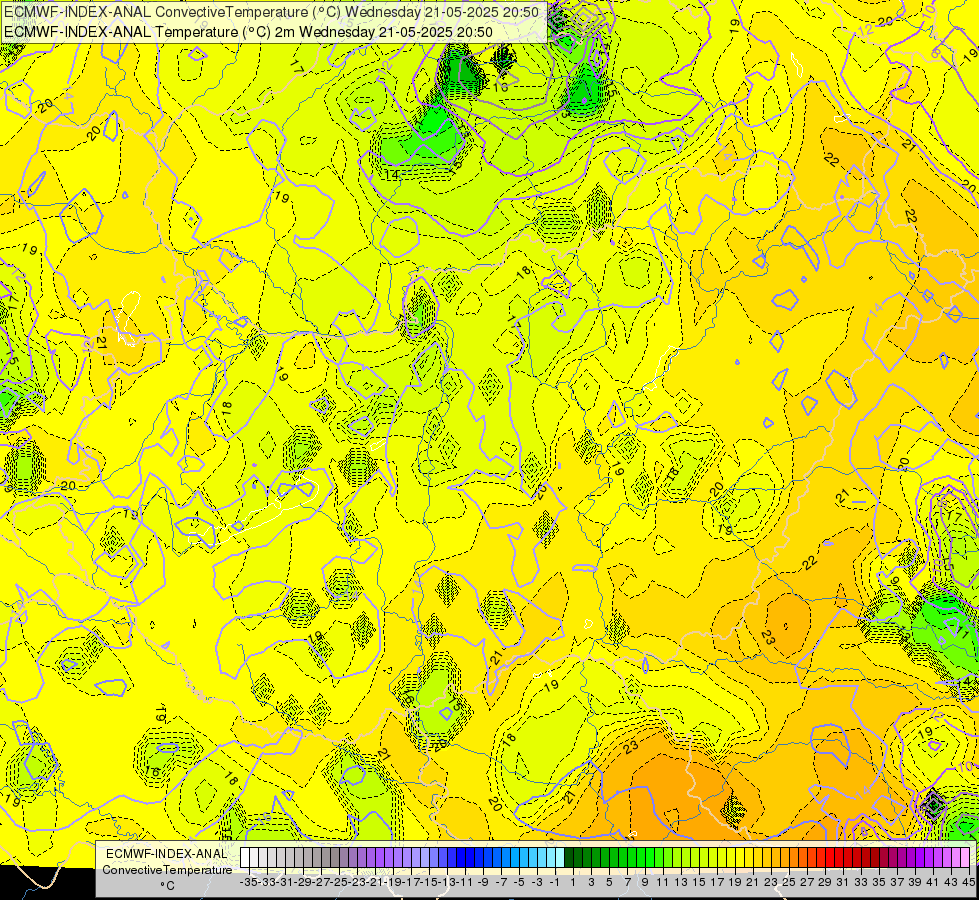This screenshot has width=979, height=900.
Task: Click the legend scale value '-25'
Action: 340,882
